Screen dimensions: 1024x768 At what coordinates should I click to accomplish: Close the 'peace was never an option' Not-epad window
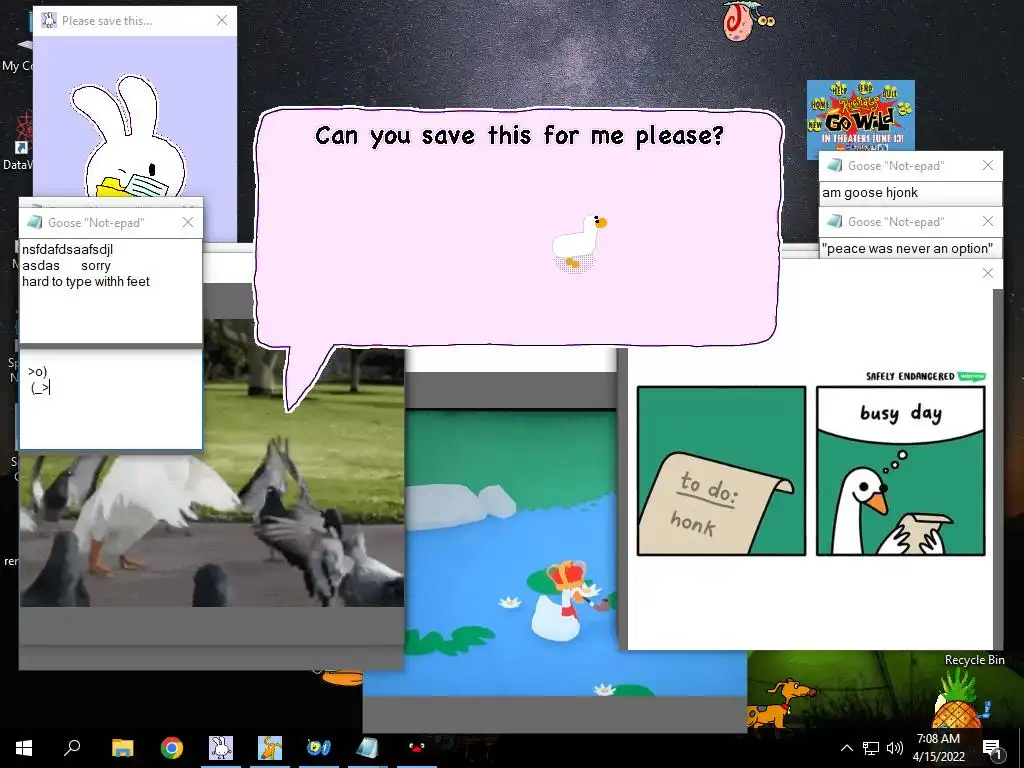pos(988,221)
